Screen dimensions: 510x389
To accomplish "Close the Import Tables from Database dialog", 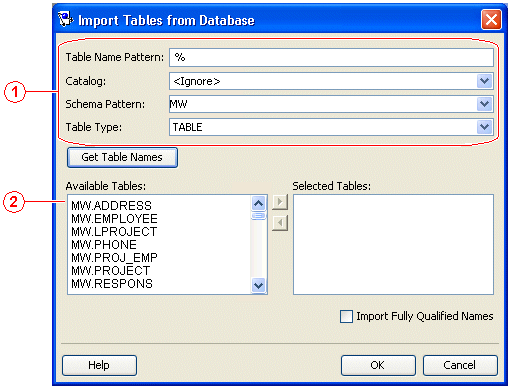I will point(491,19).
